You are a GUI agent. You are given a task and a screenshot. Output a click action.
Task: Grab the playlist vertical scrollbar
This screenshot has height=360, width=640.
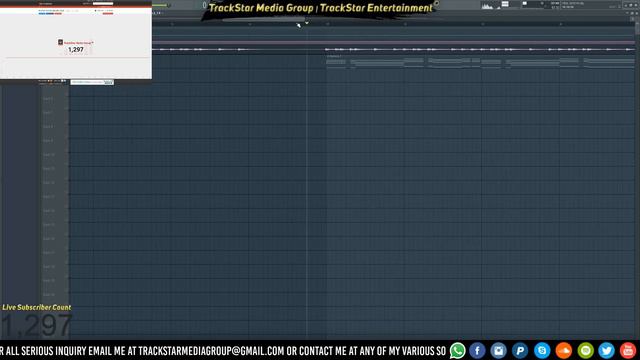tap(637, 29)
